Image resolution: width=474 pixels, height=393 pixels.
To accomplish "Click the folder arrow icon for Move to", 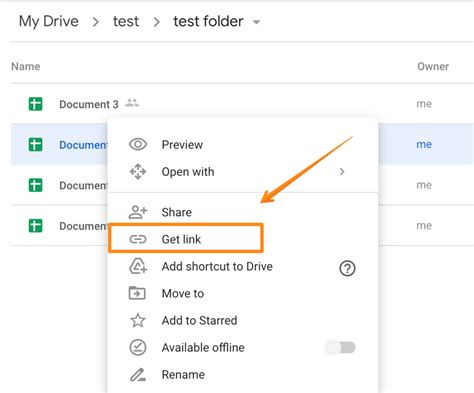I will click(137, 293).
